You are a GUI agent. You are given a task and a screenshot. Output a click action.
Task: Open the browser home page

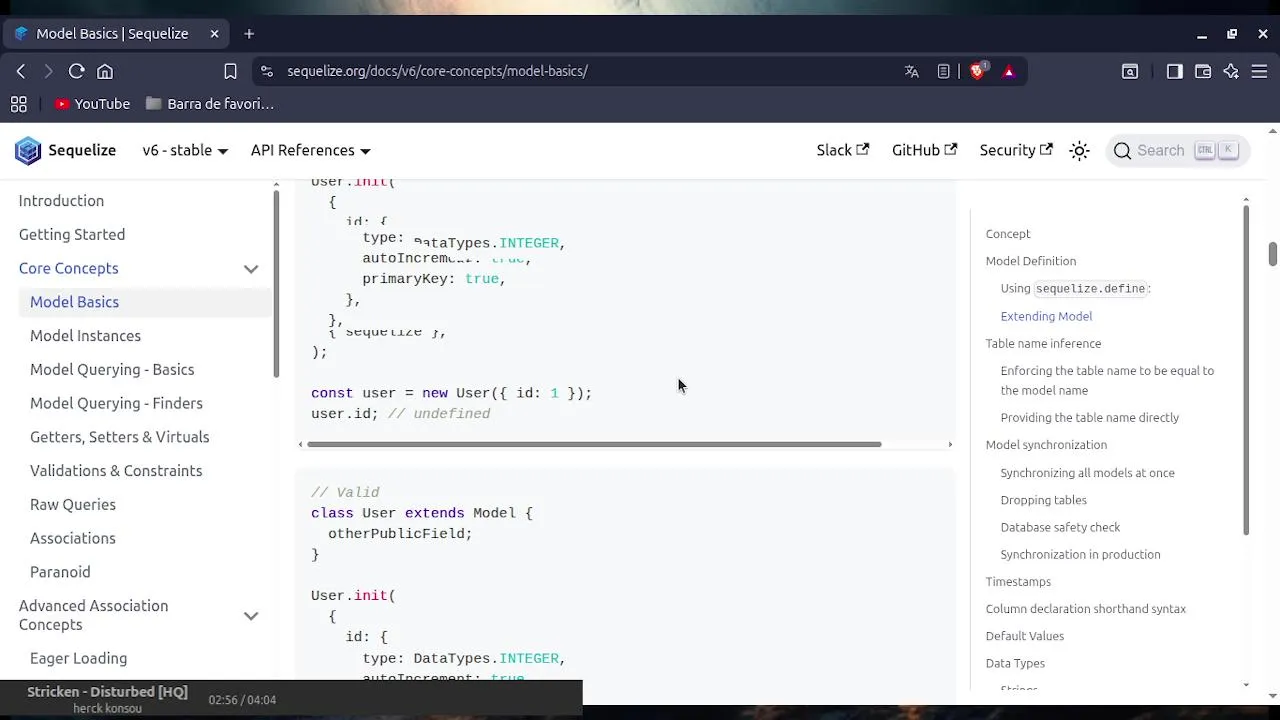105,71
